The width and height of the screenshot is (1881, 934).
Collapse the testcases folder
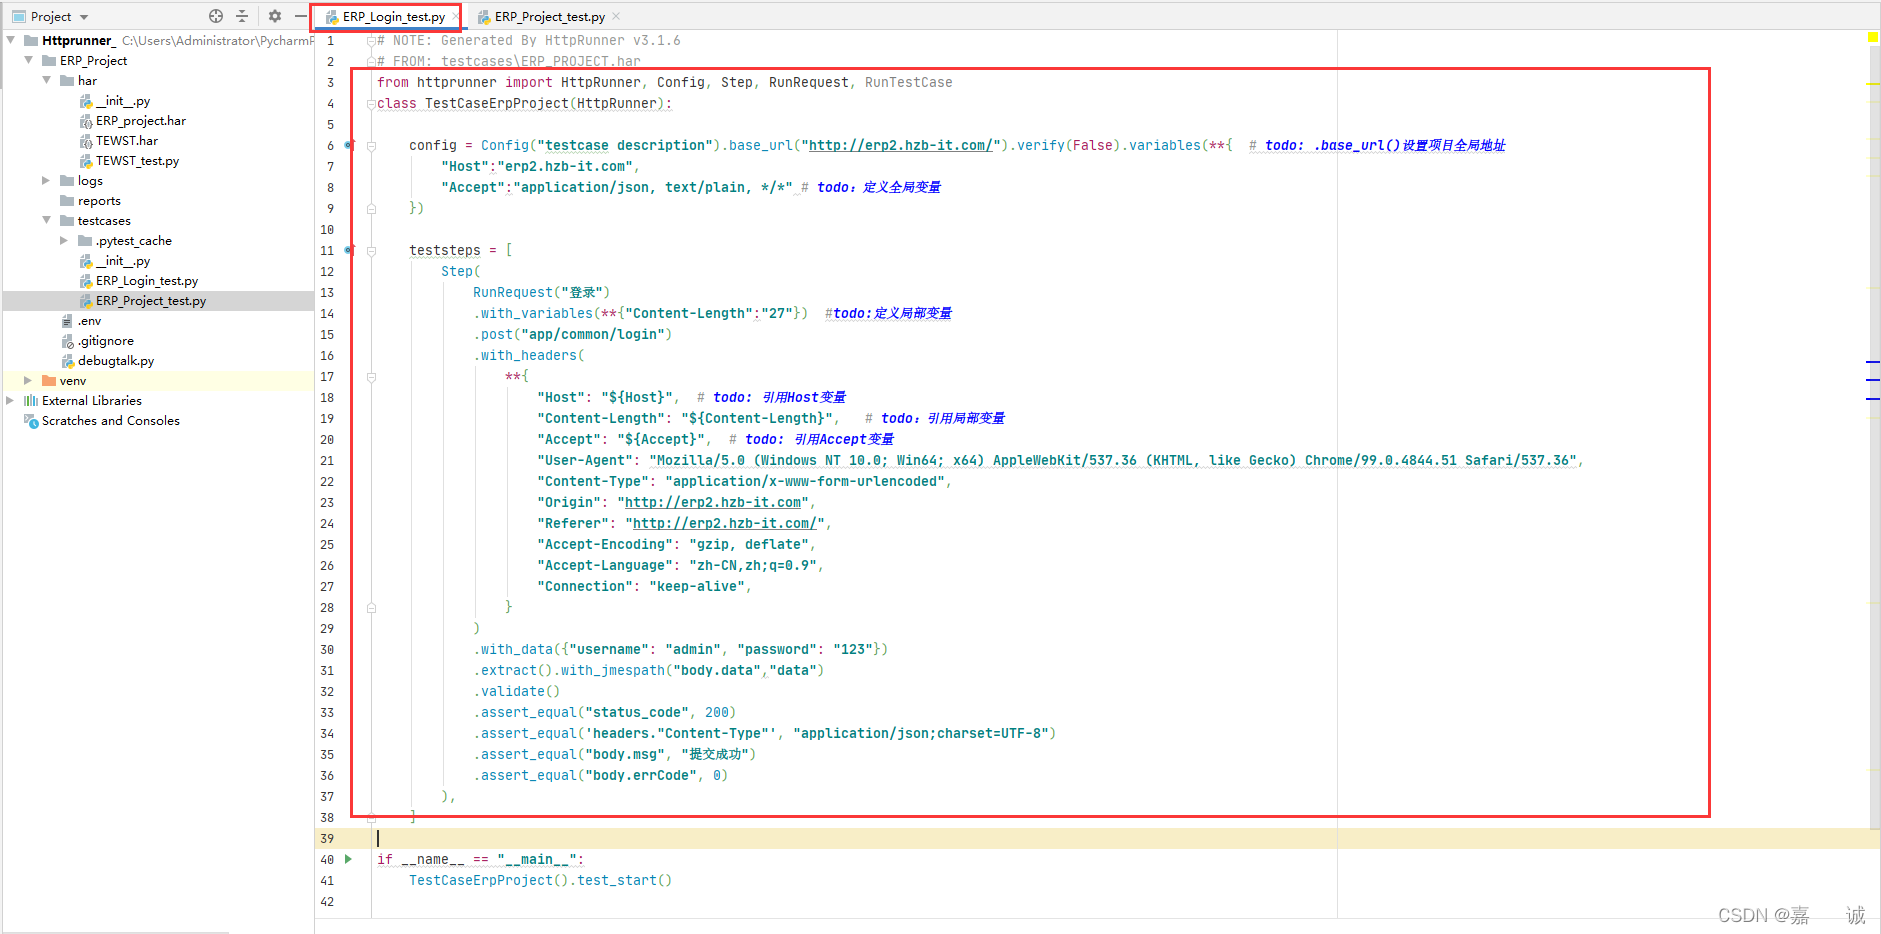(x=47, y=221)
